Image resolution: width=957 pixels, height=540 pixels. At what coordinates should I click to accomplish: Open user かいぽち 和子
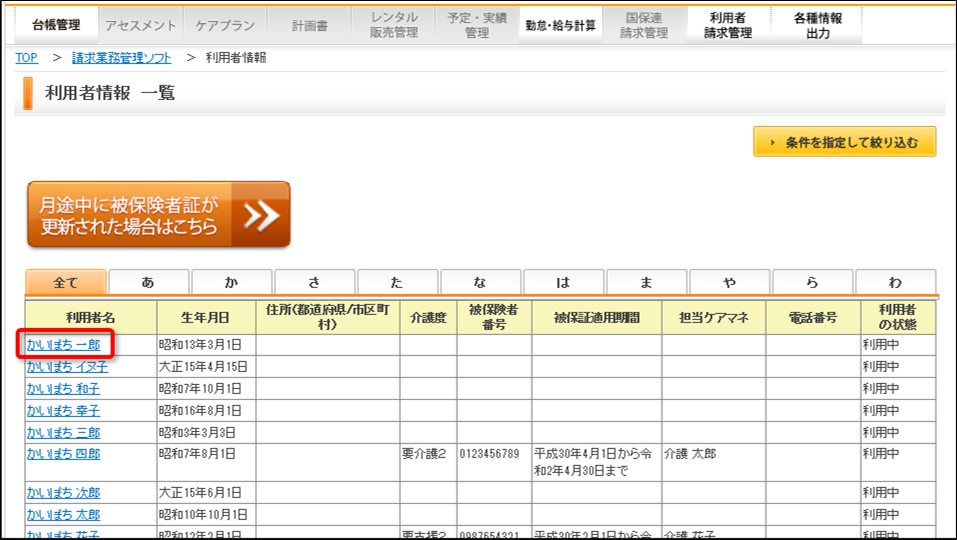(63, 389)
